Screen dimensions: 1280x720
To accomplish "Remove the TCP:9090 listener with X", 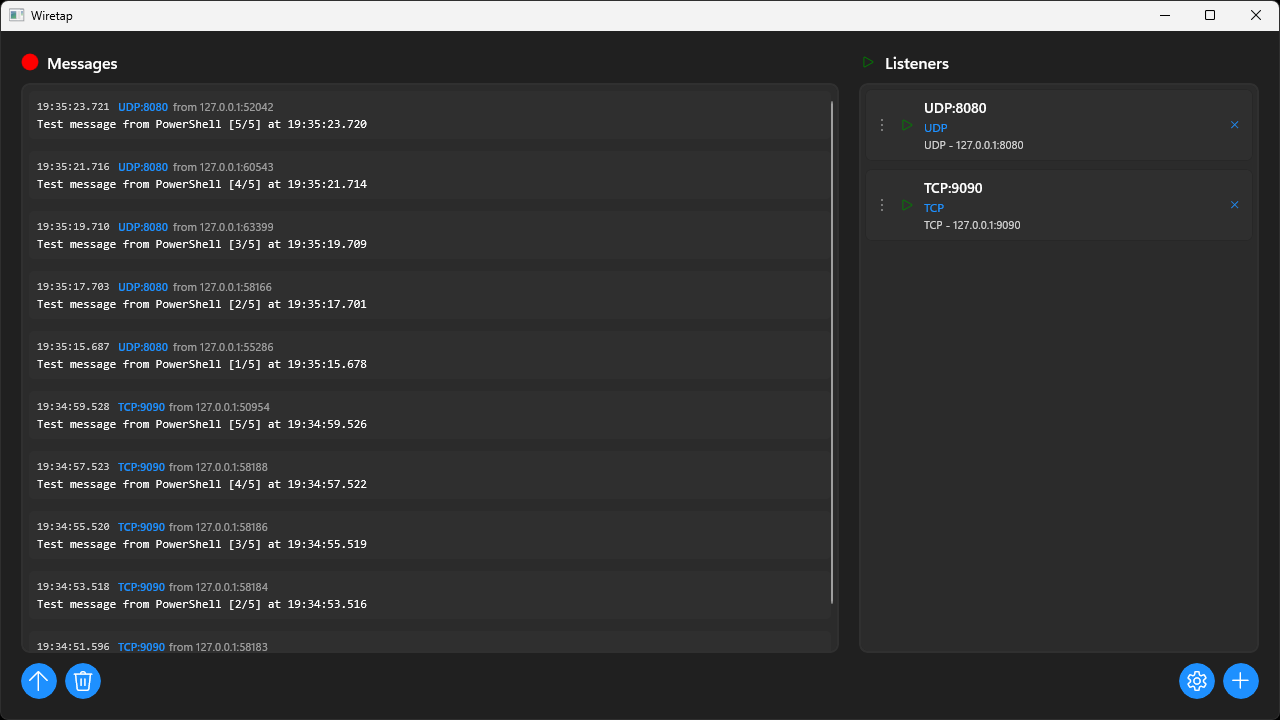I will (x=1234, y=205).
